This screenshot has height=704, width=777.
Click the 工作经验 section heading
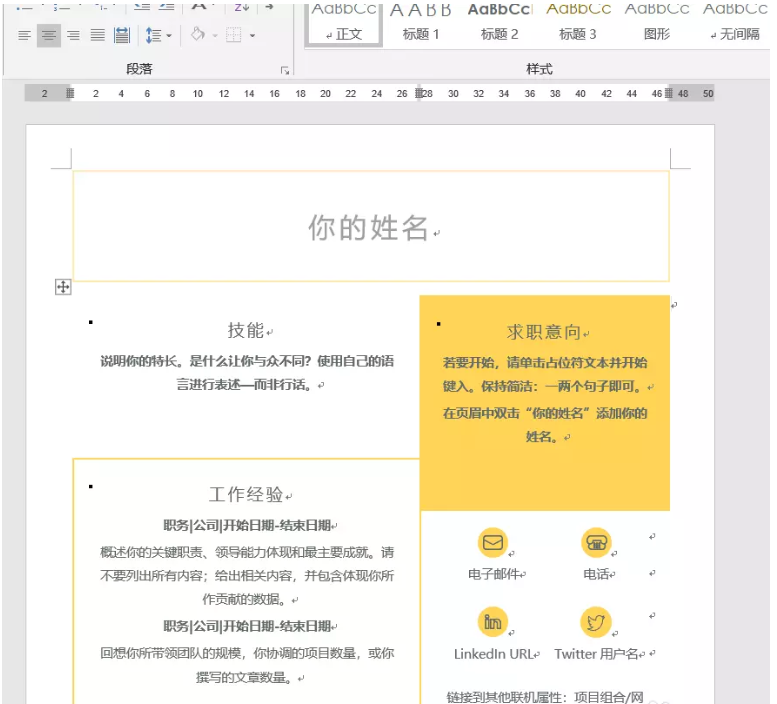(x=246, y=494)
